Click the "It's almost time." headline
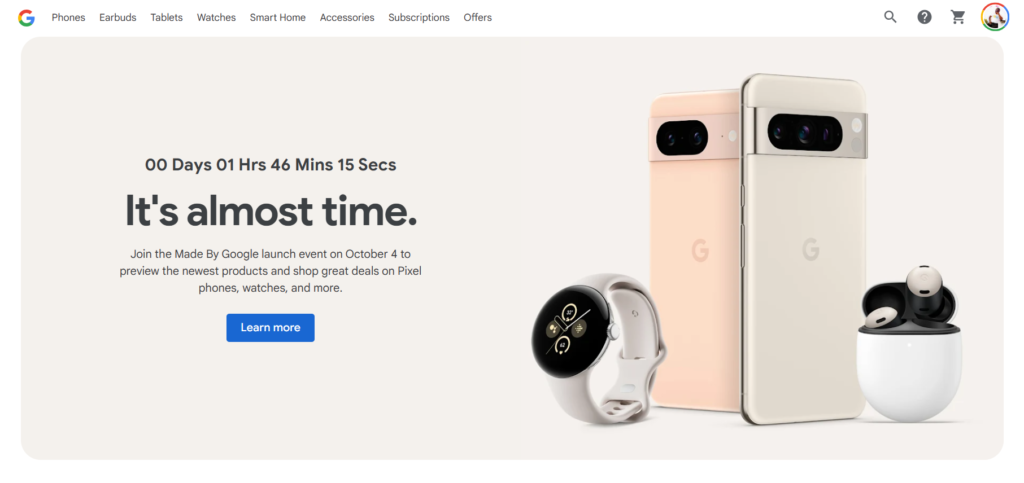Screen dimensions: 1024x483 (x=270, y=211)
